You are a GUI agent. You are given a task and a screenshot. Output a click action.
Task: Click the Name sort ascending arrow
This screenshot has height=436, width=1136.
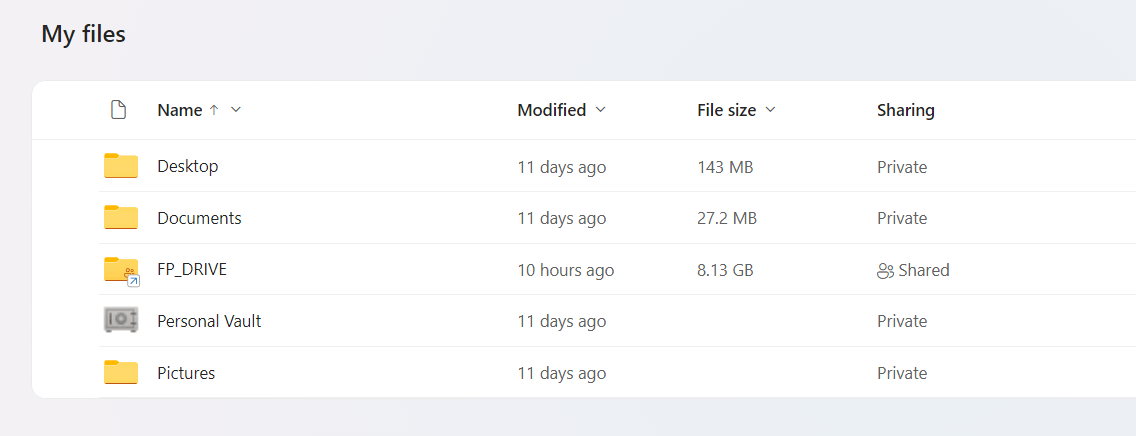213,110
